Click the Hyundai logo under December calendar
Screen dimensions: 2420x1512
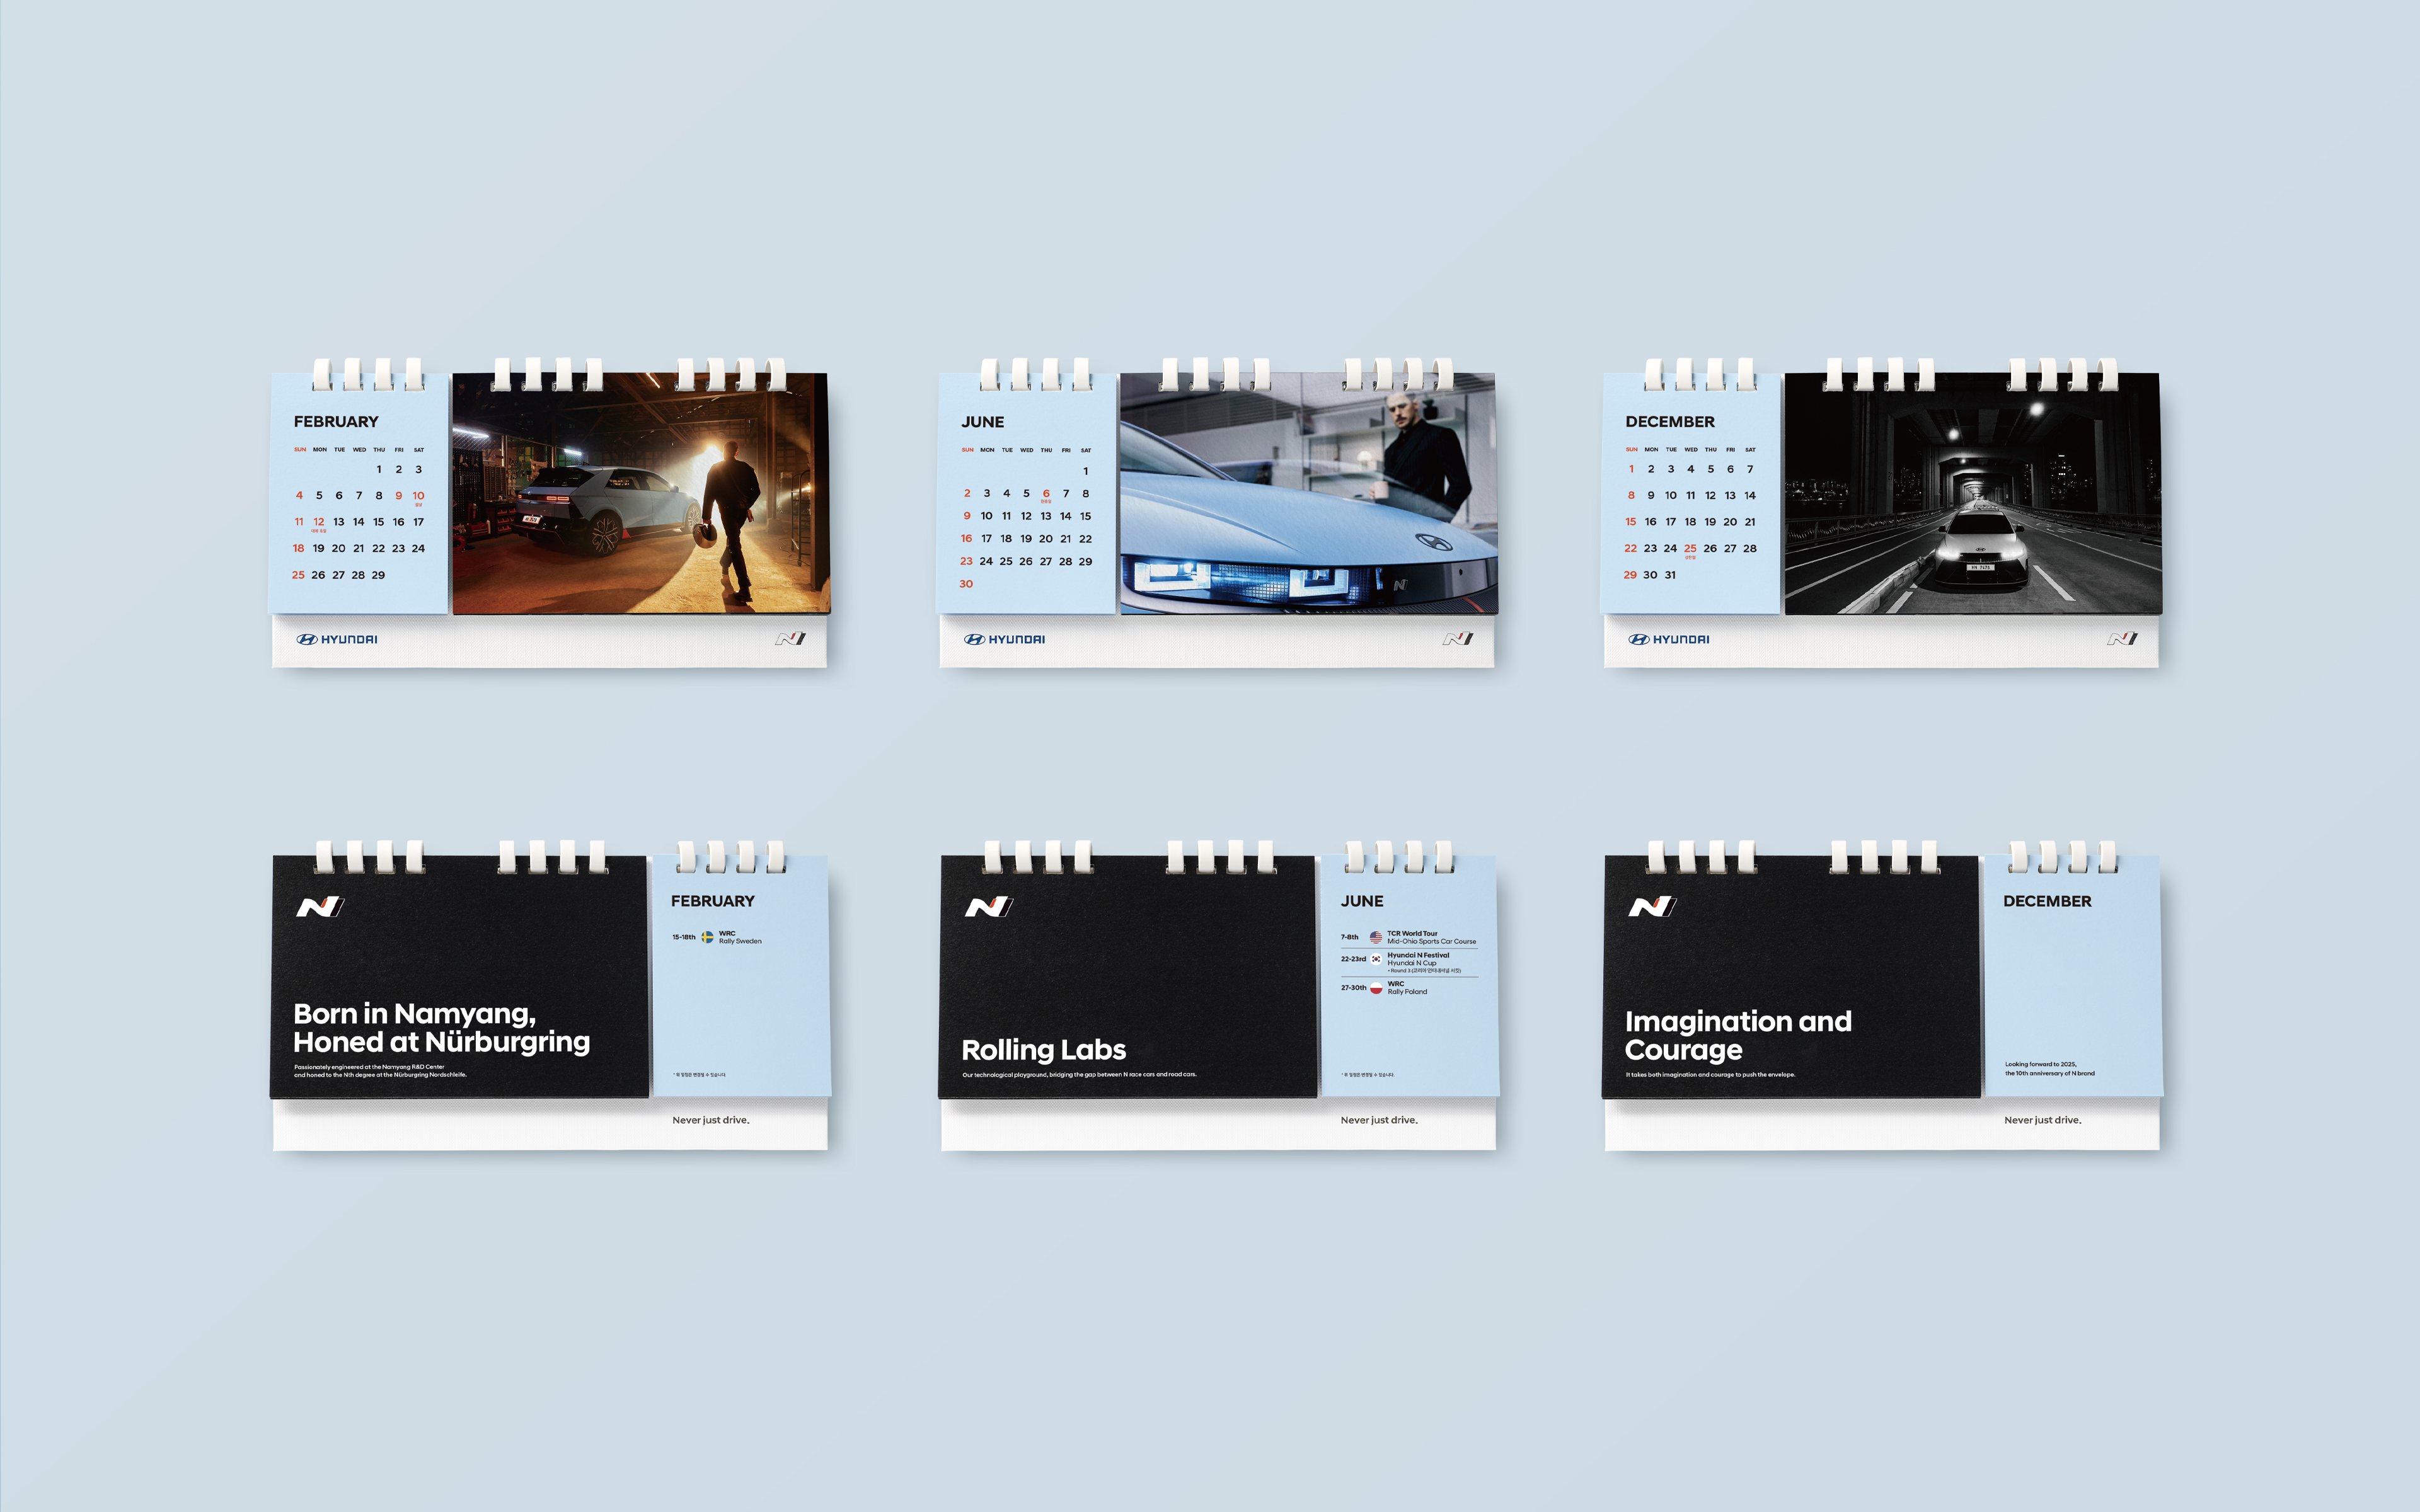(x=1668, y=639)
